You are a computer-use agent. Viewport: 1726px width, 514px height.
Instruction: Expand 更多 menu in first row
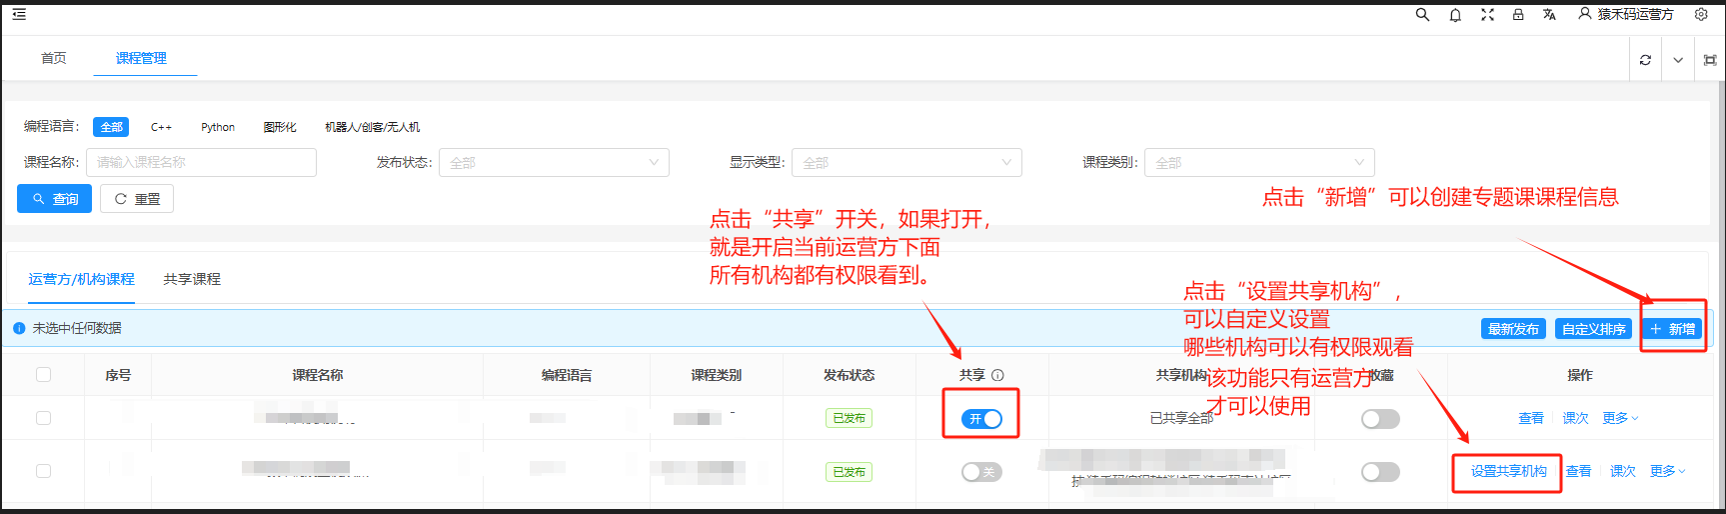(1620, 418)
